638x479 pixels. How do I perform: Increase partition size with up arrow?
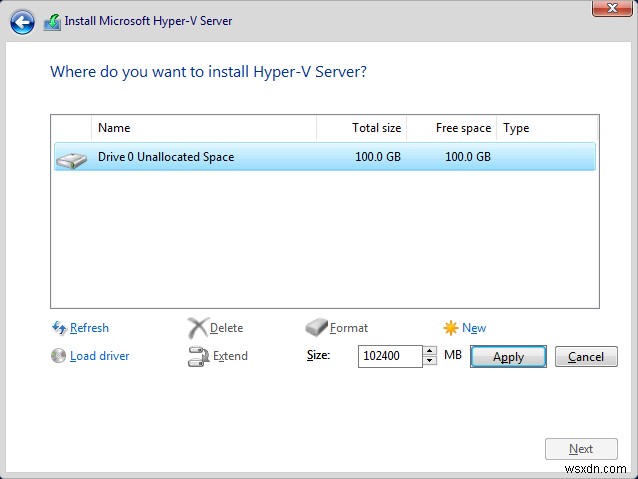[x=430, y=351]
